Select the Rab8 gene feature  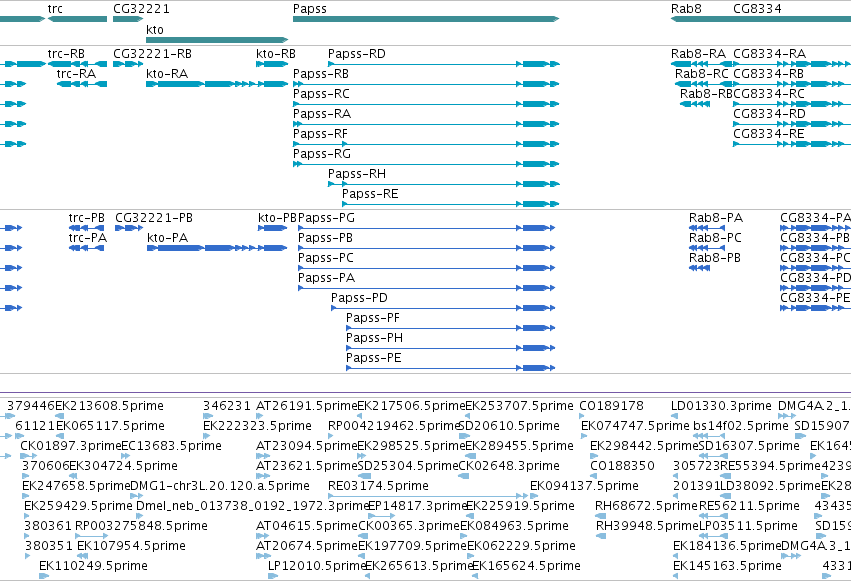(x=700, y=19)
